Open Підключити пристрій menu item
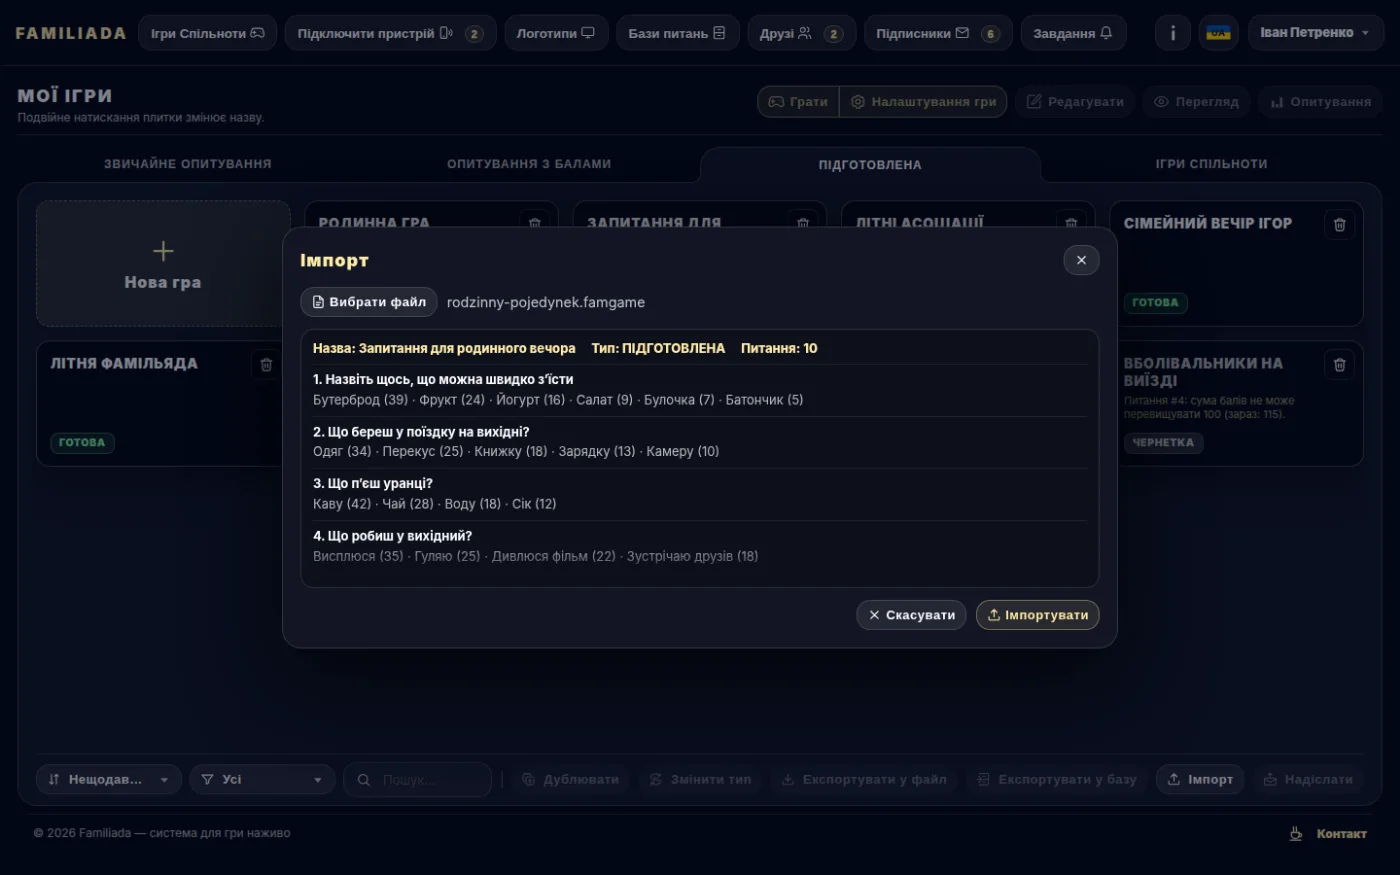The width and height of the screenshot is (1400, 875). [390, 33]
